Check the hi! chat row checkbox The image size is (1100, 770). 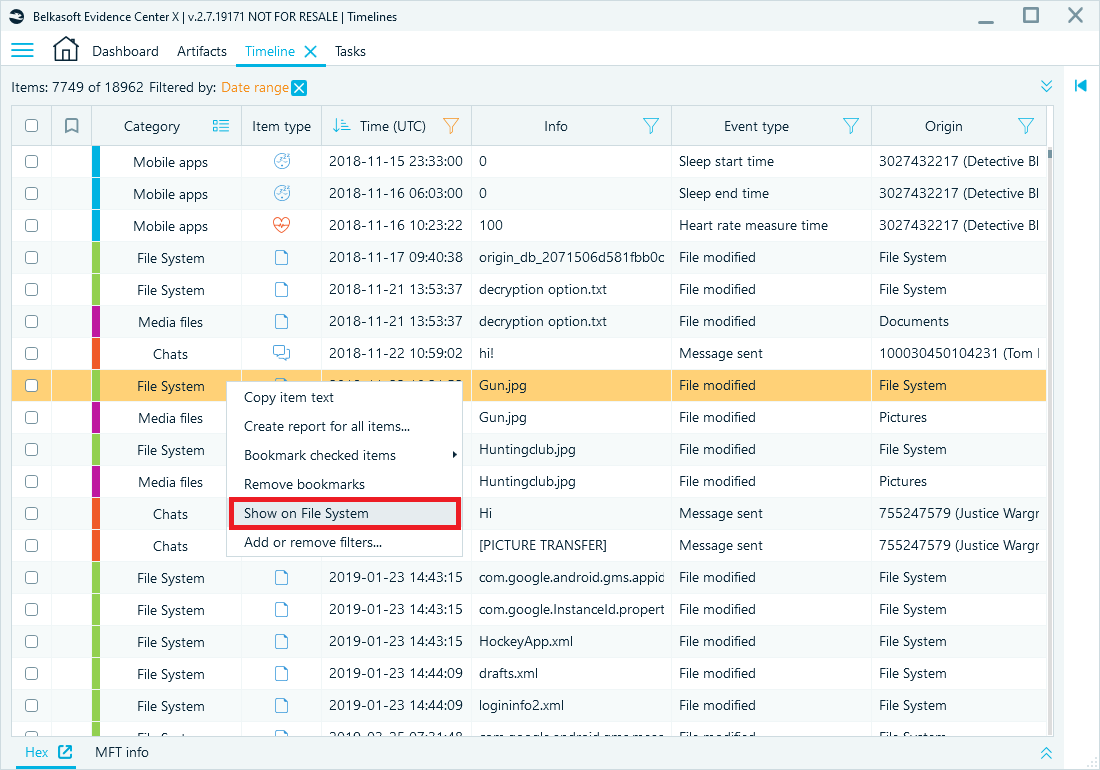32,353
